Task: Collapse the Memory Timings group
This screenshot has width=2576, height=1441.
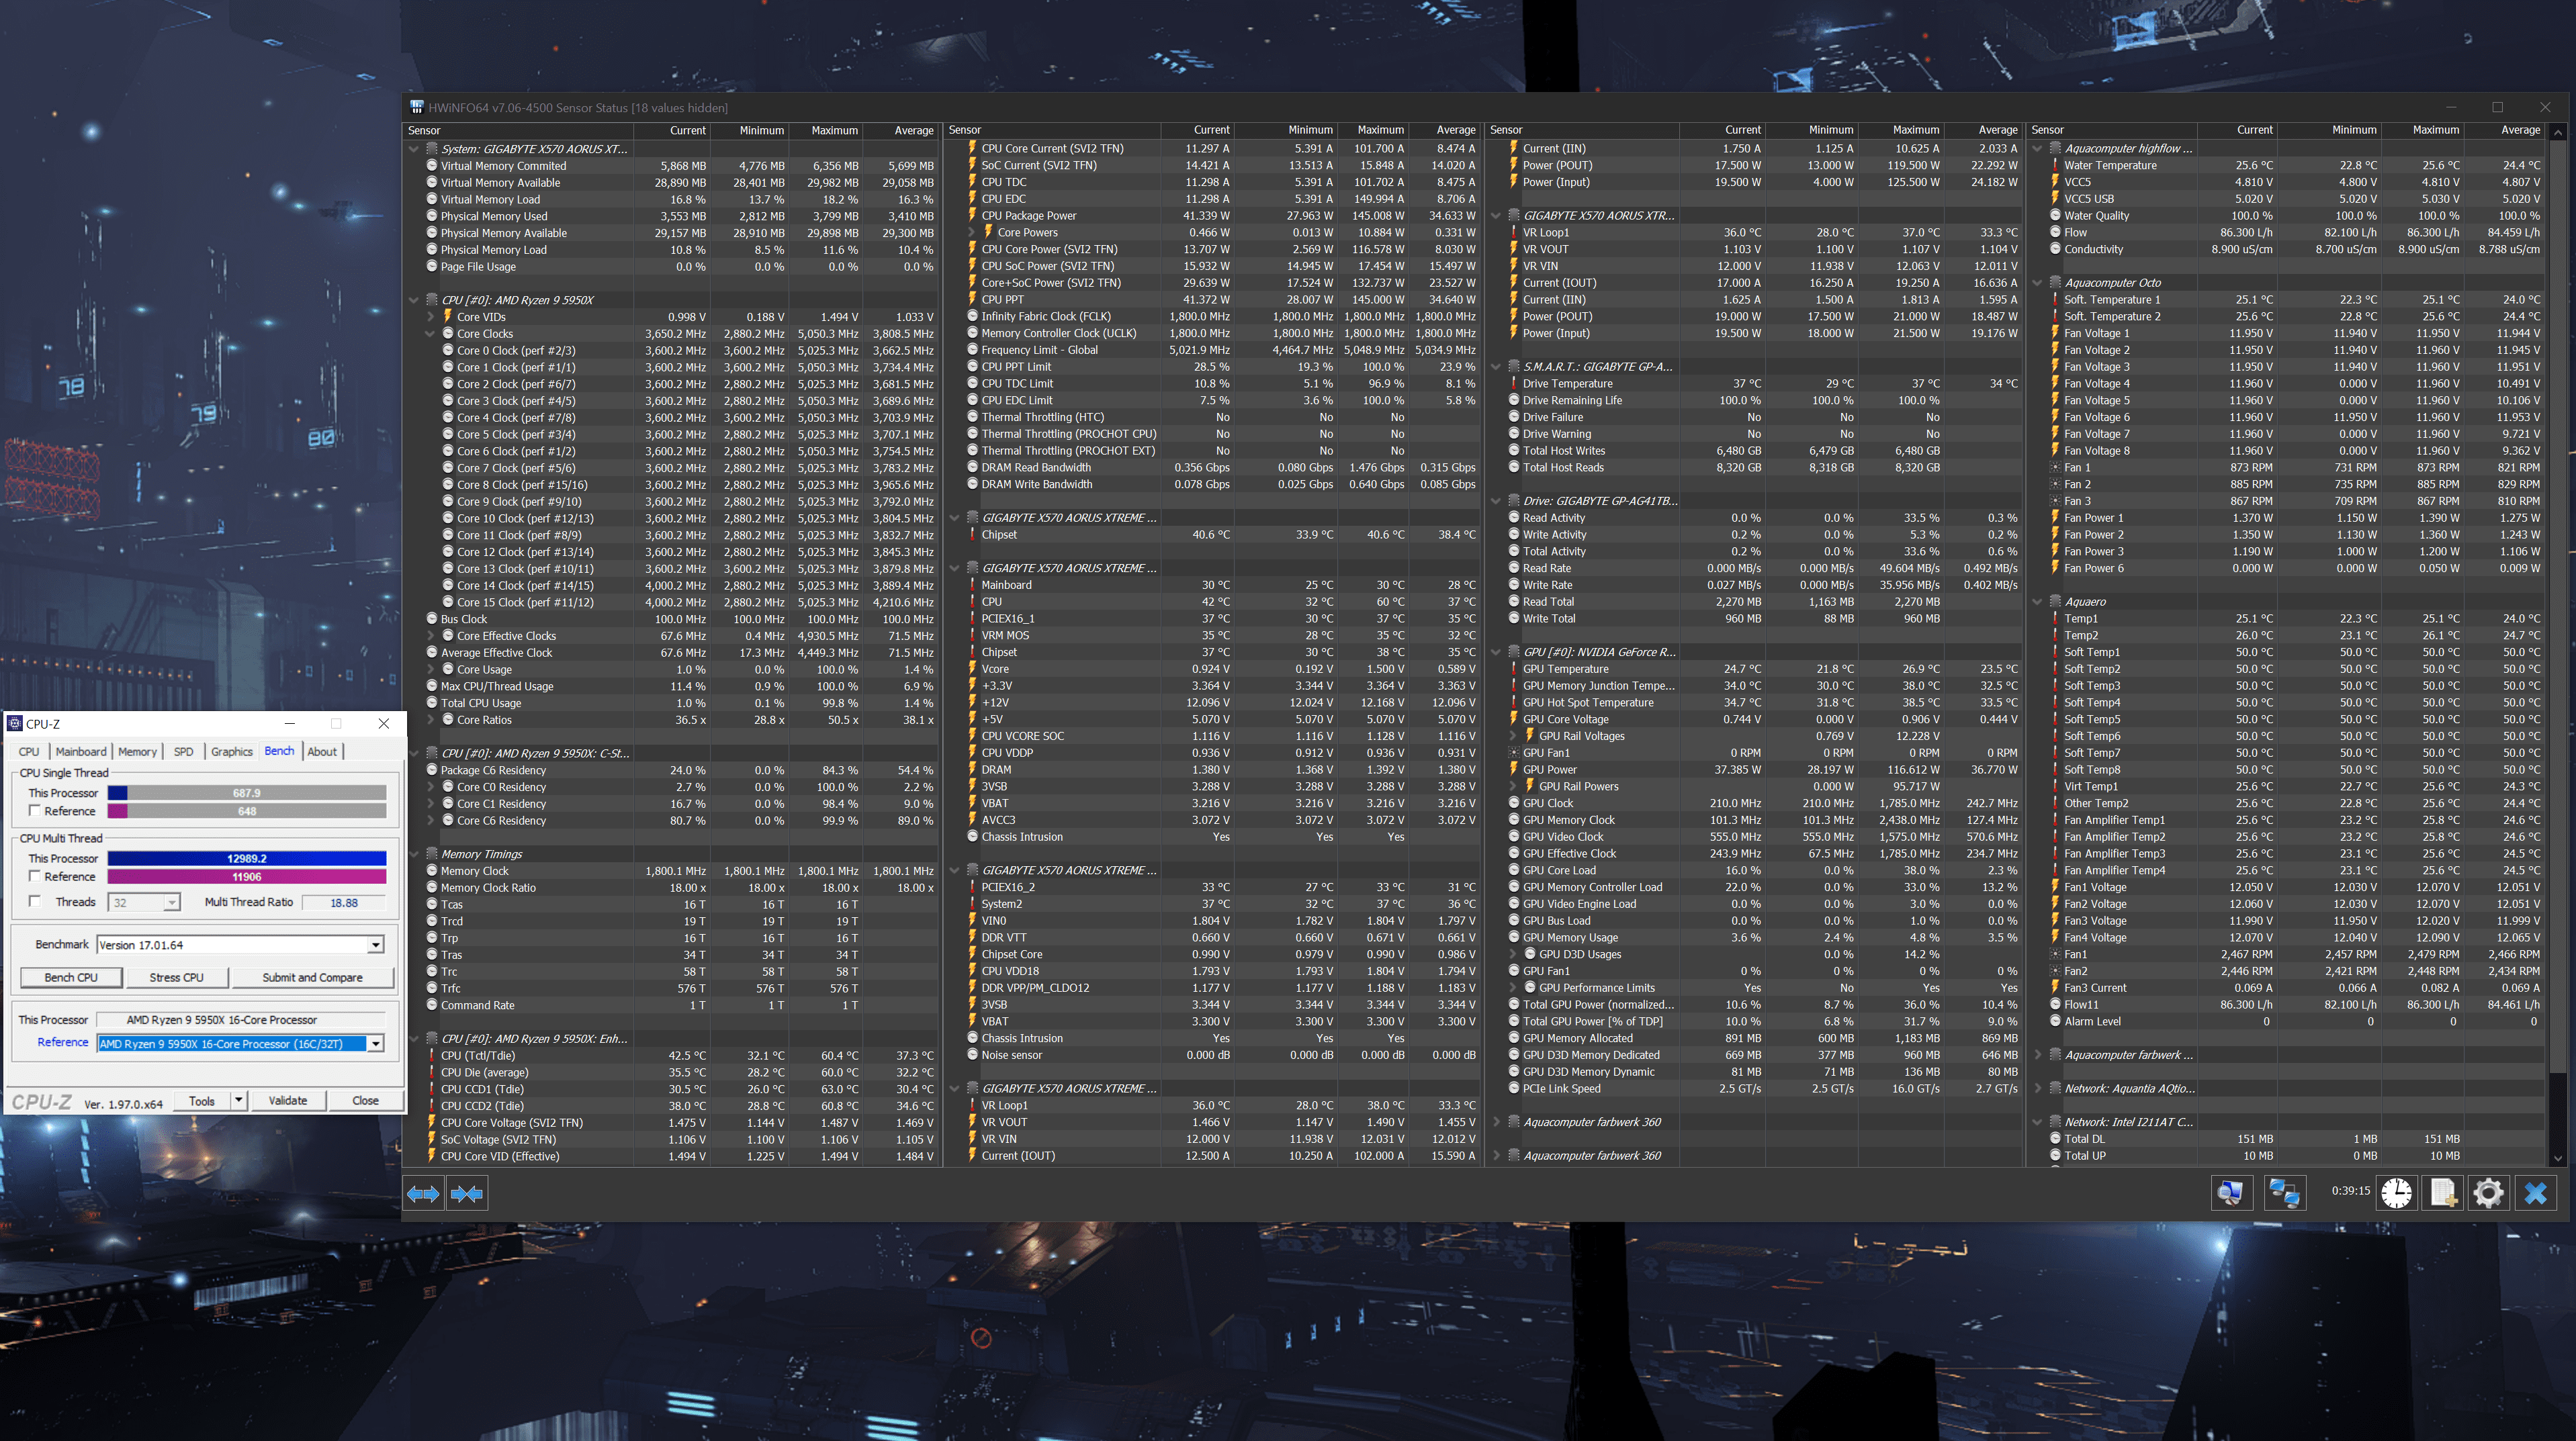Action: click(414, 855)
